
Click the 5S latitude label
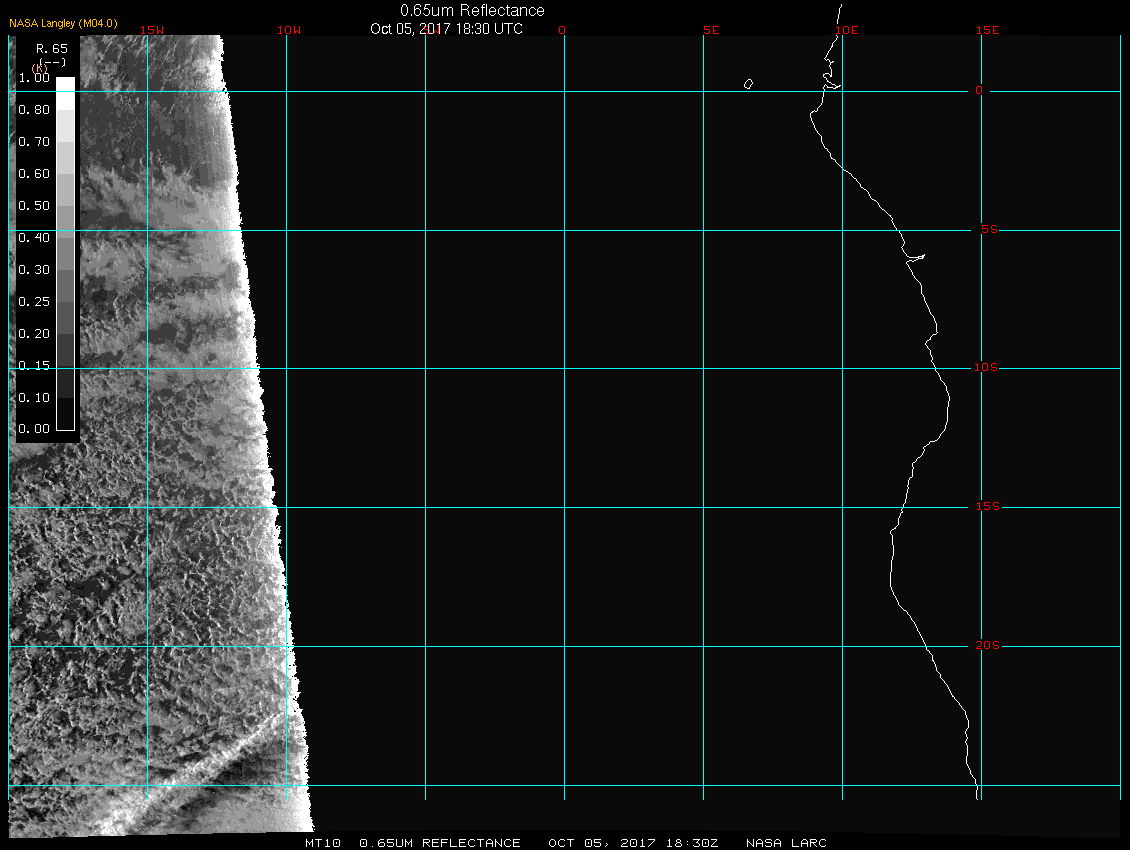[988, 230]
